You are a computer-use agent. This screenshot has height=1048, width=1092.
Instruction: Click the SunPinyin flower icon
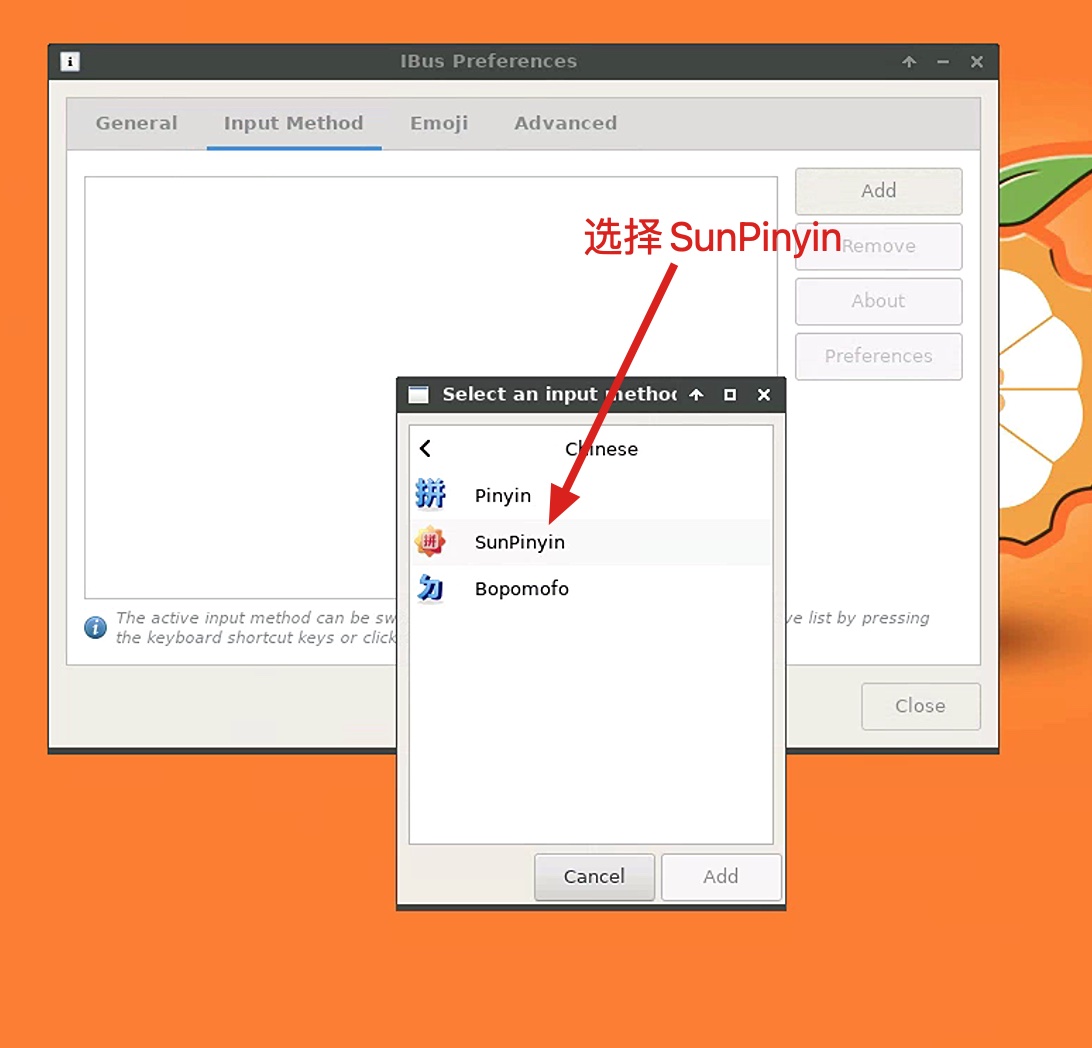(x=430, y=541)
